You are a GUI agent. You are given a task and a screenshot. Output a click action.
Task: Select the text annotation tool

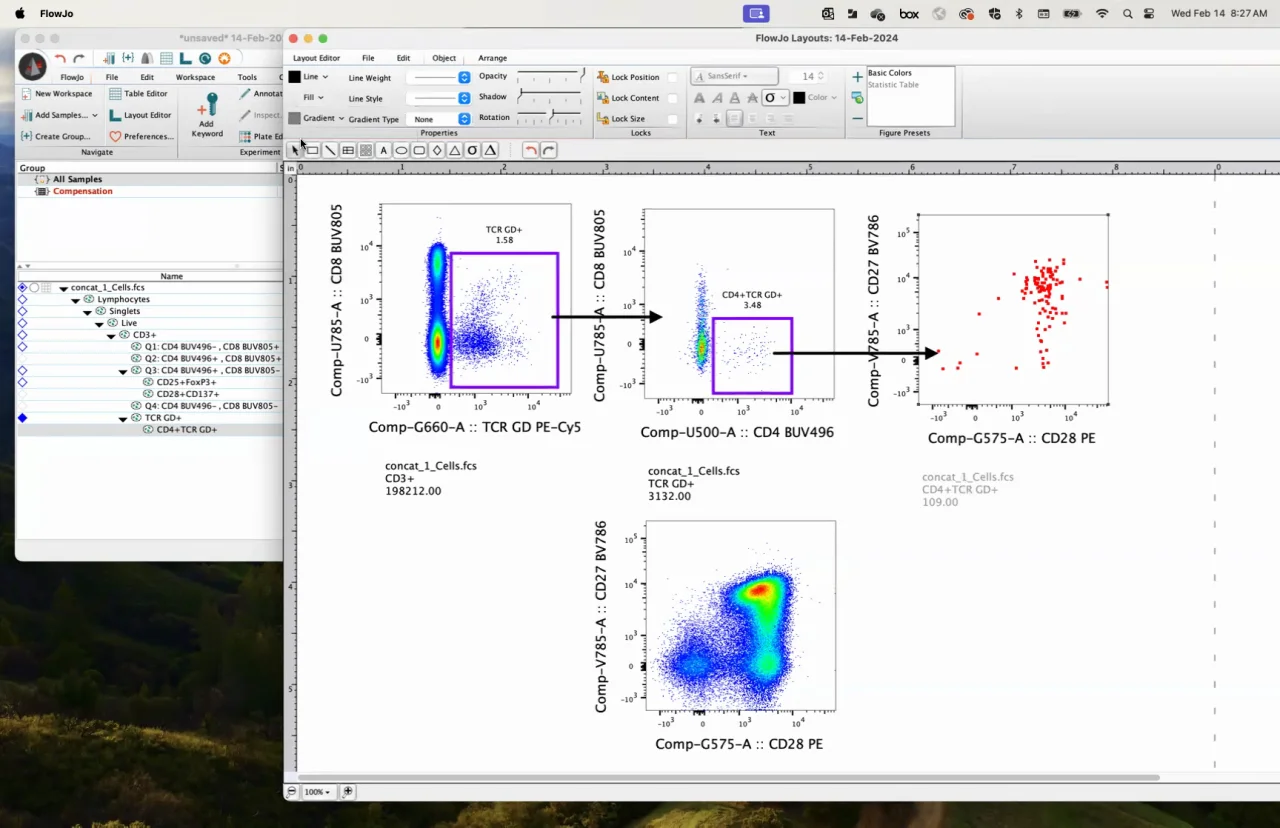pyautogui.click(x=383, y=151)
